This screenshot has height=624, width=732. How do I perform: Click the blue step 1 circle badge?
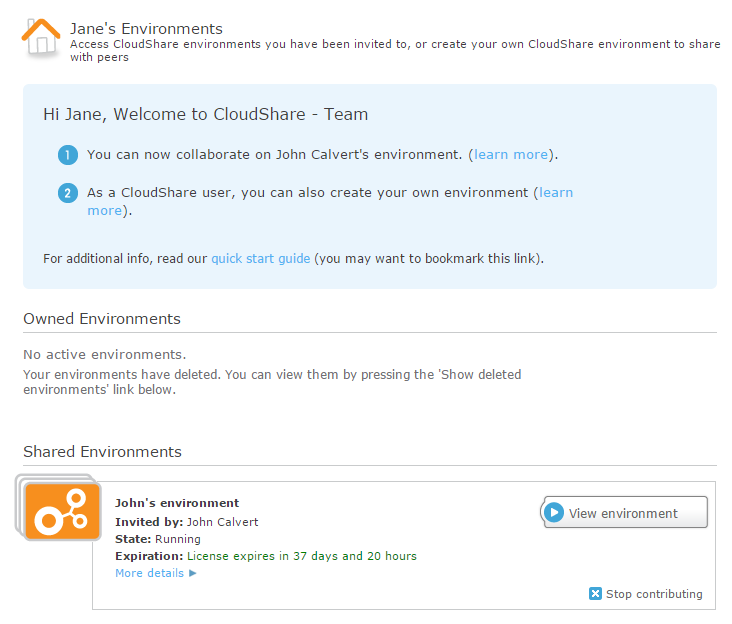pos(67,155)
